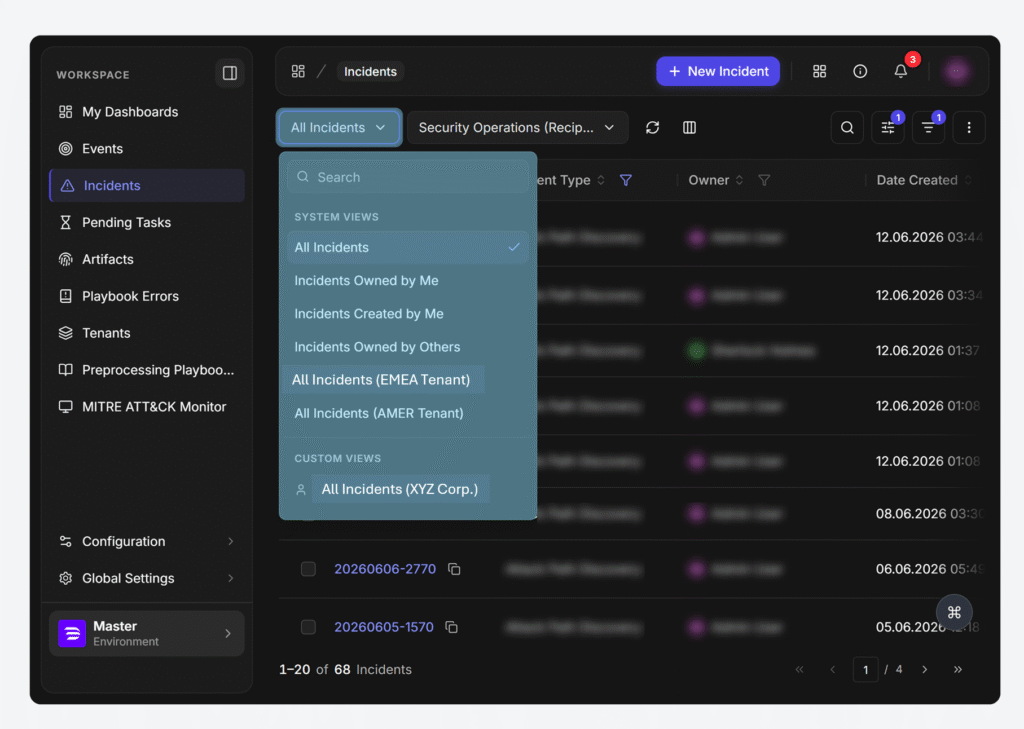Open column layout settings icon
The image size is (1024, 729).
(x=690, y=127)
